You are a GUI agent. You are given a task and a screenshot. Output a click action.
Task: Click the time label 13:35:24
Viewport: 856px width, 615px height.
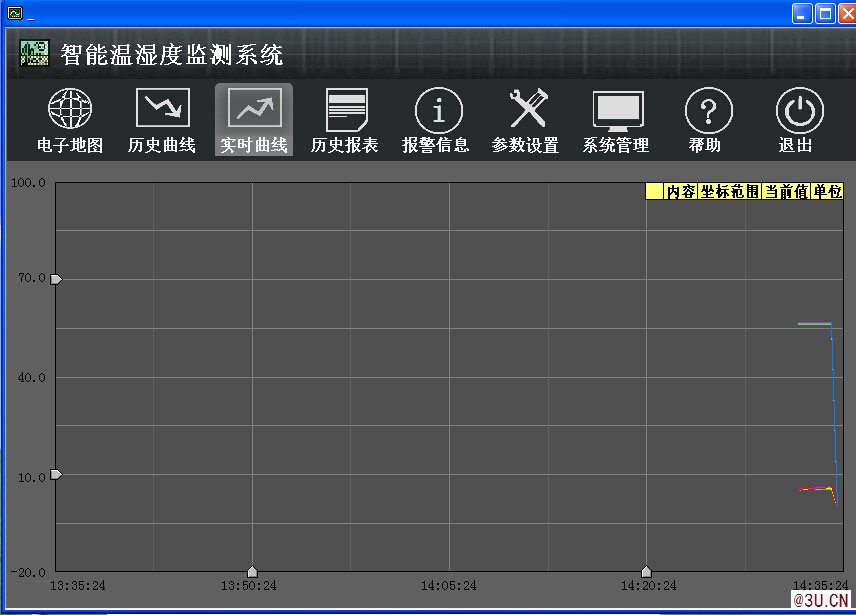78,586
